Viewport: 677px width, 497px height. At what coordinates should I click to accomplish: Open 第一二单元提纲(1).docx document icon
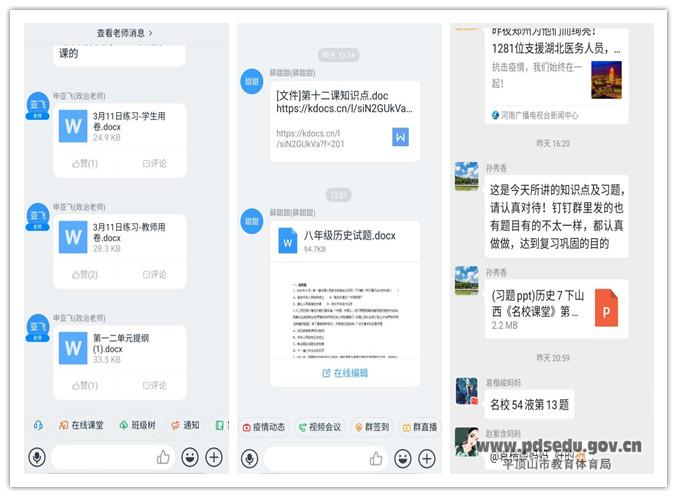(x=73, y=347)
